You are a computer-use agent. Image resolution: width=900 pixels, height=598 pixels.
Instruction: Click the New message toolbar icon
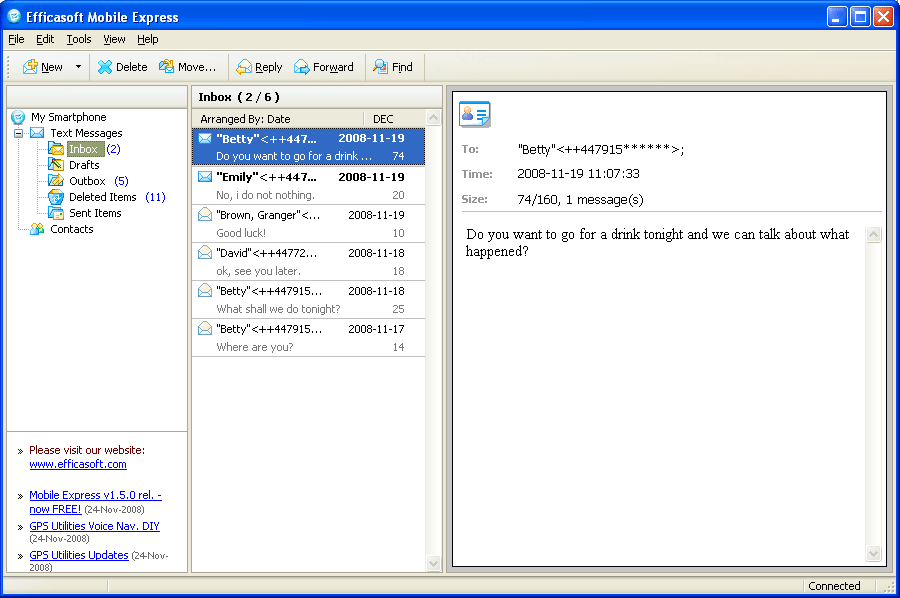coord(31,67)
